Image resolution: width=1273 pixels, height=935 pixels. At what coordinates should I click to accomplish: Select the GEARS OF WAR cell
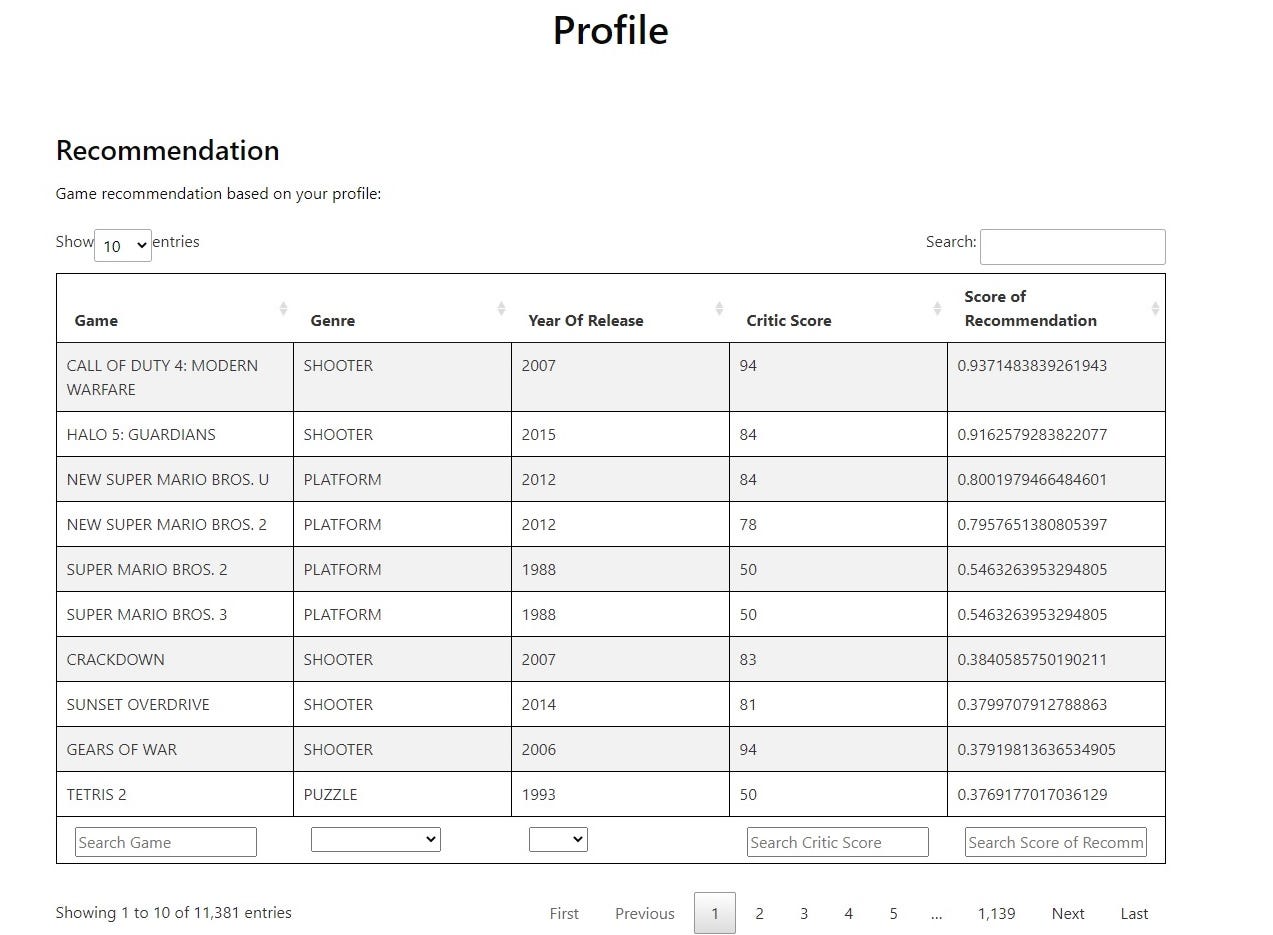(x=175, y=749)
